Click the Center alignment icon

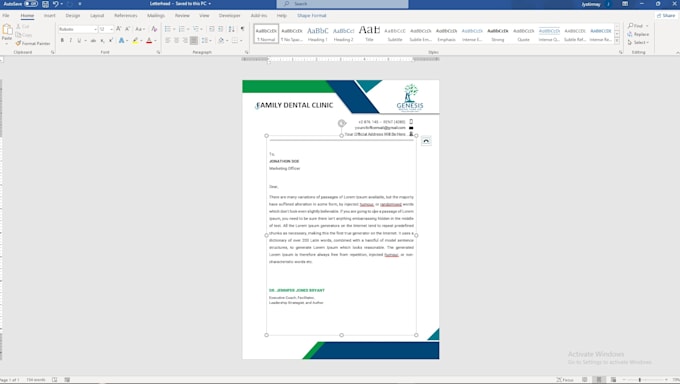pyautogui.click(x=177, y=40)
